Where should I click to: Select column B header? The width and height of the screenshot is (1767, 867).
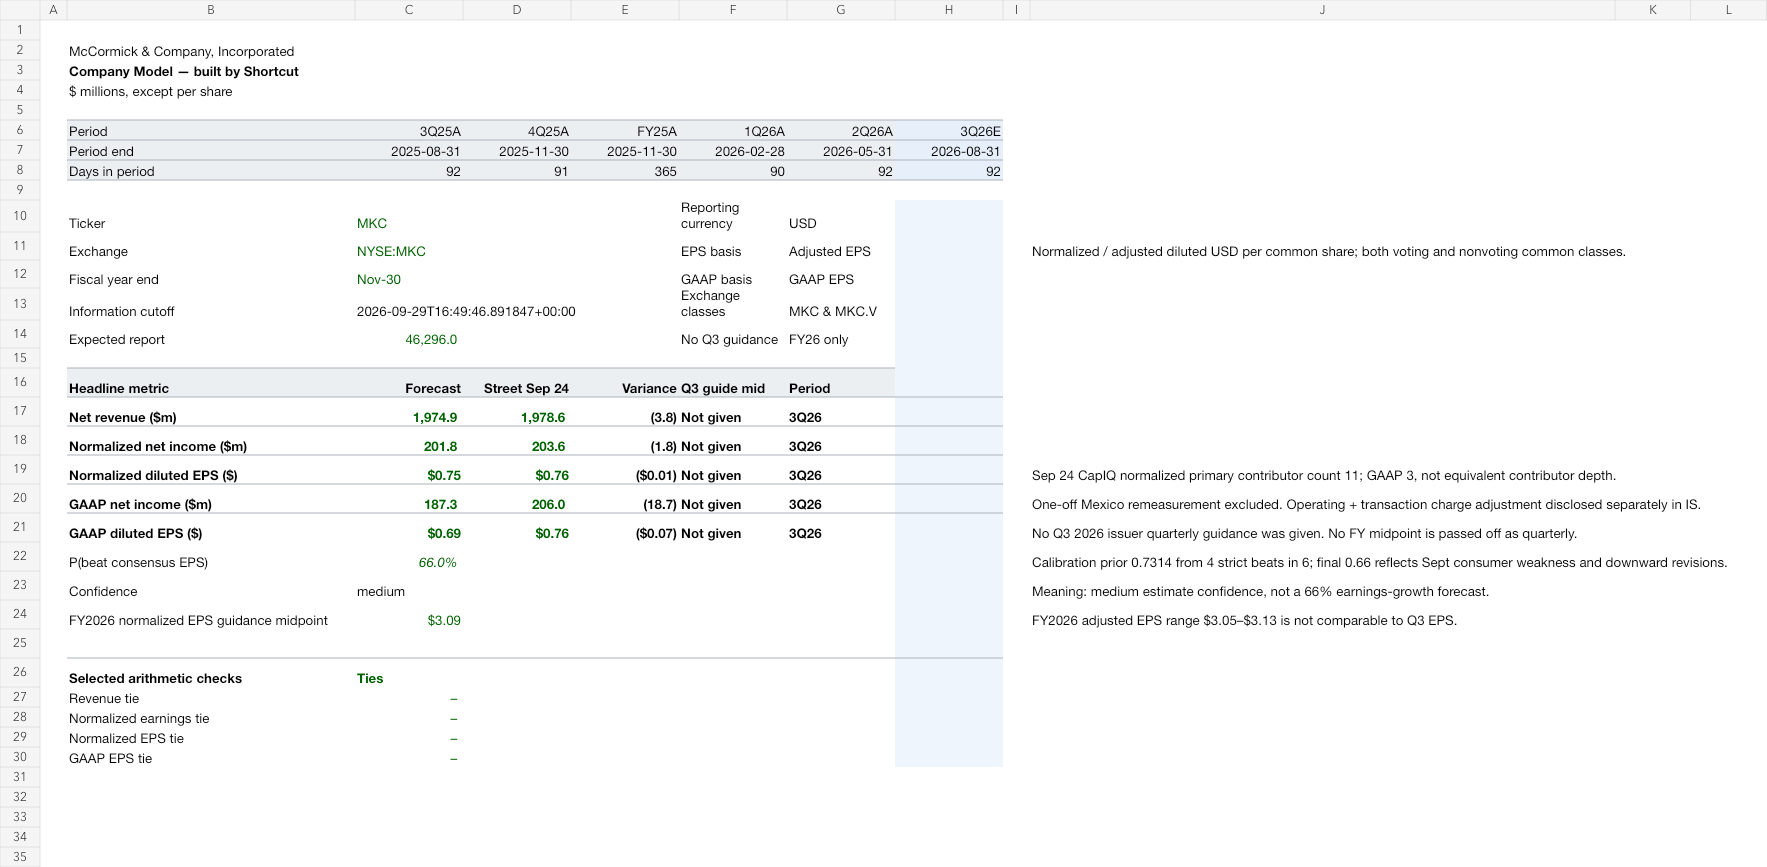[x=211, y=10]
